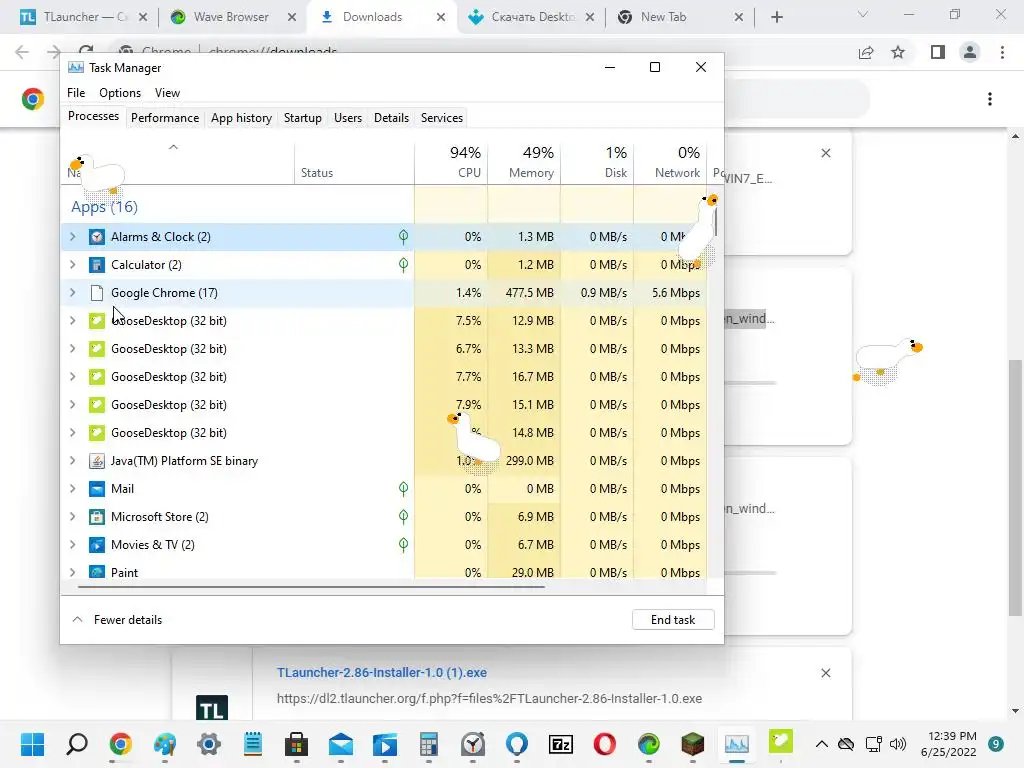Switch to the App history tab

point(241,118)
